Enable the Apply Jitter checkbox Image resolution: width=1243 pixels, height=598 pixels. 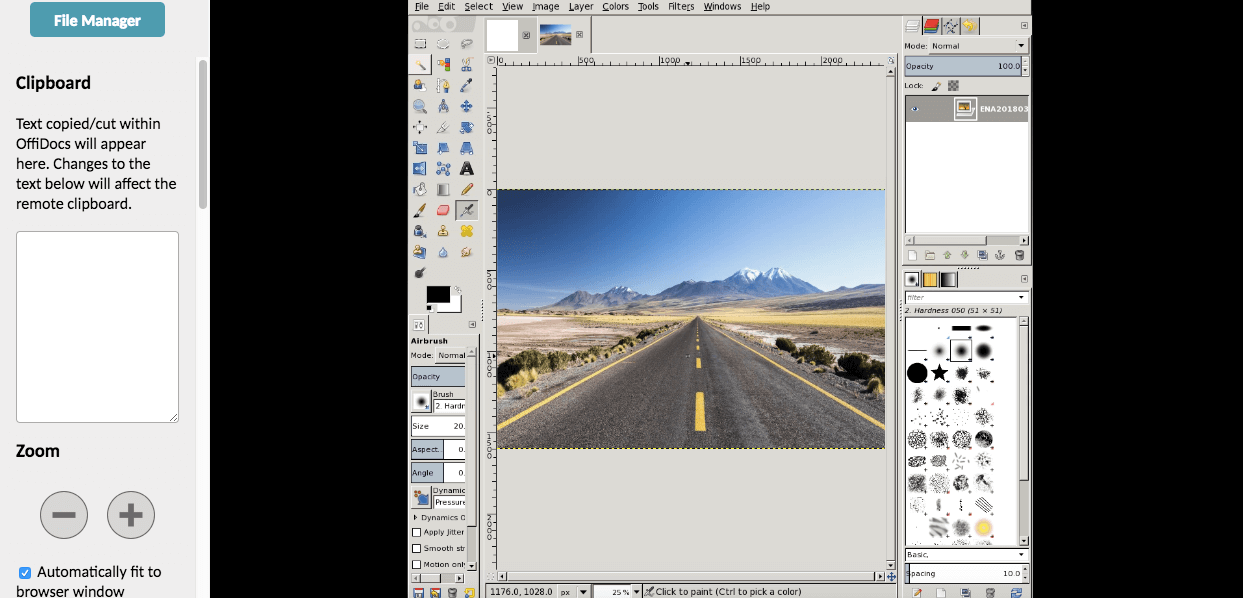tap(417, 532)
